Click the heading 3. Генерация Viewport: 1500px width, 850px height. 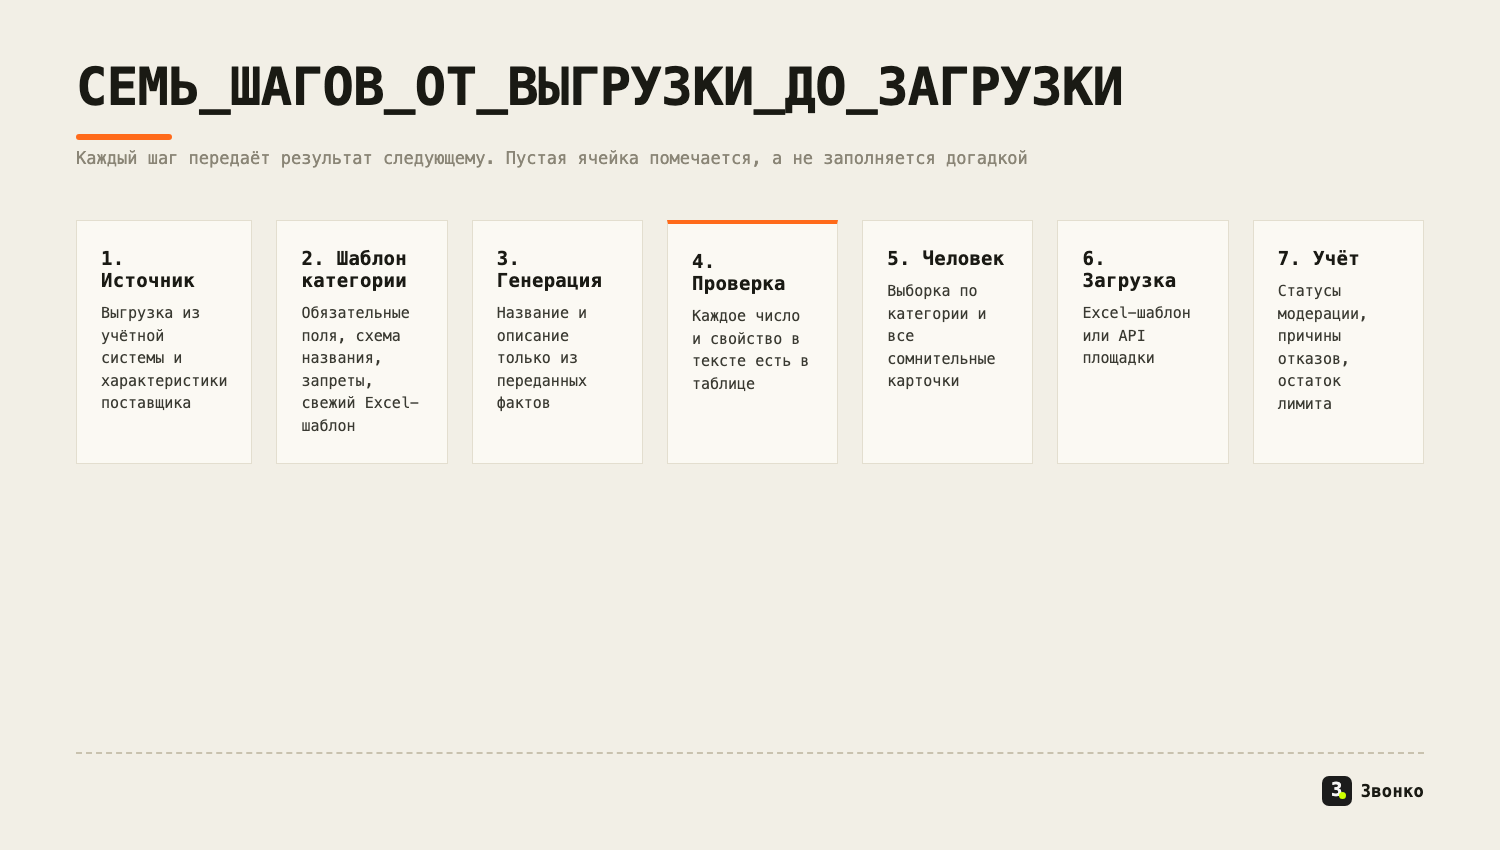coord(549,269)
